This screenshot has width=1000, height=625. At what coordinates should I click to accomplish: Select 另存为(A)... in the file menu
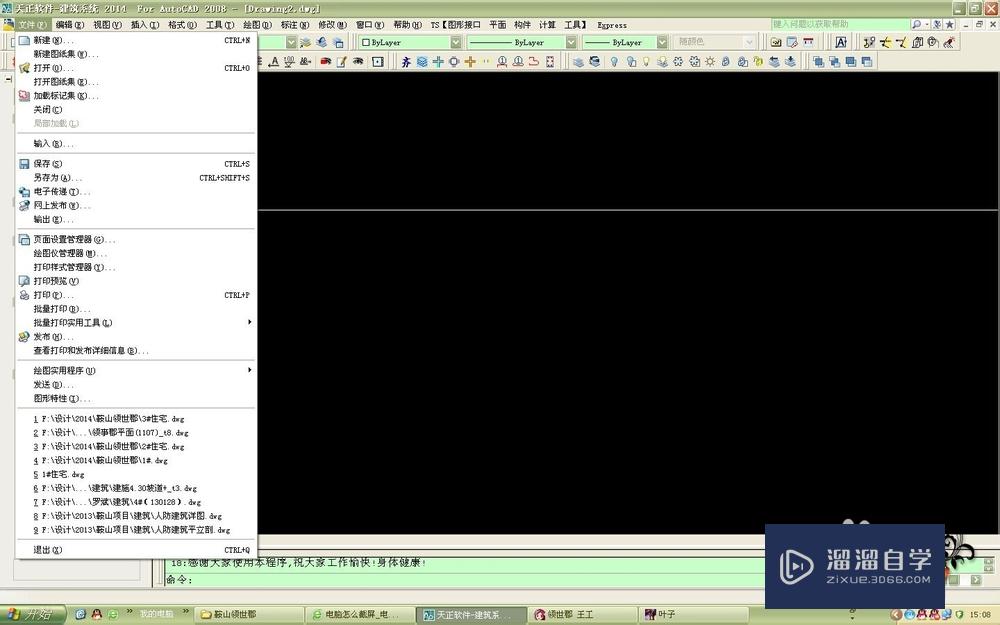pyautogui.click(x=136, y=178)
